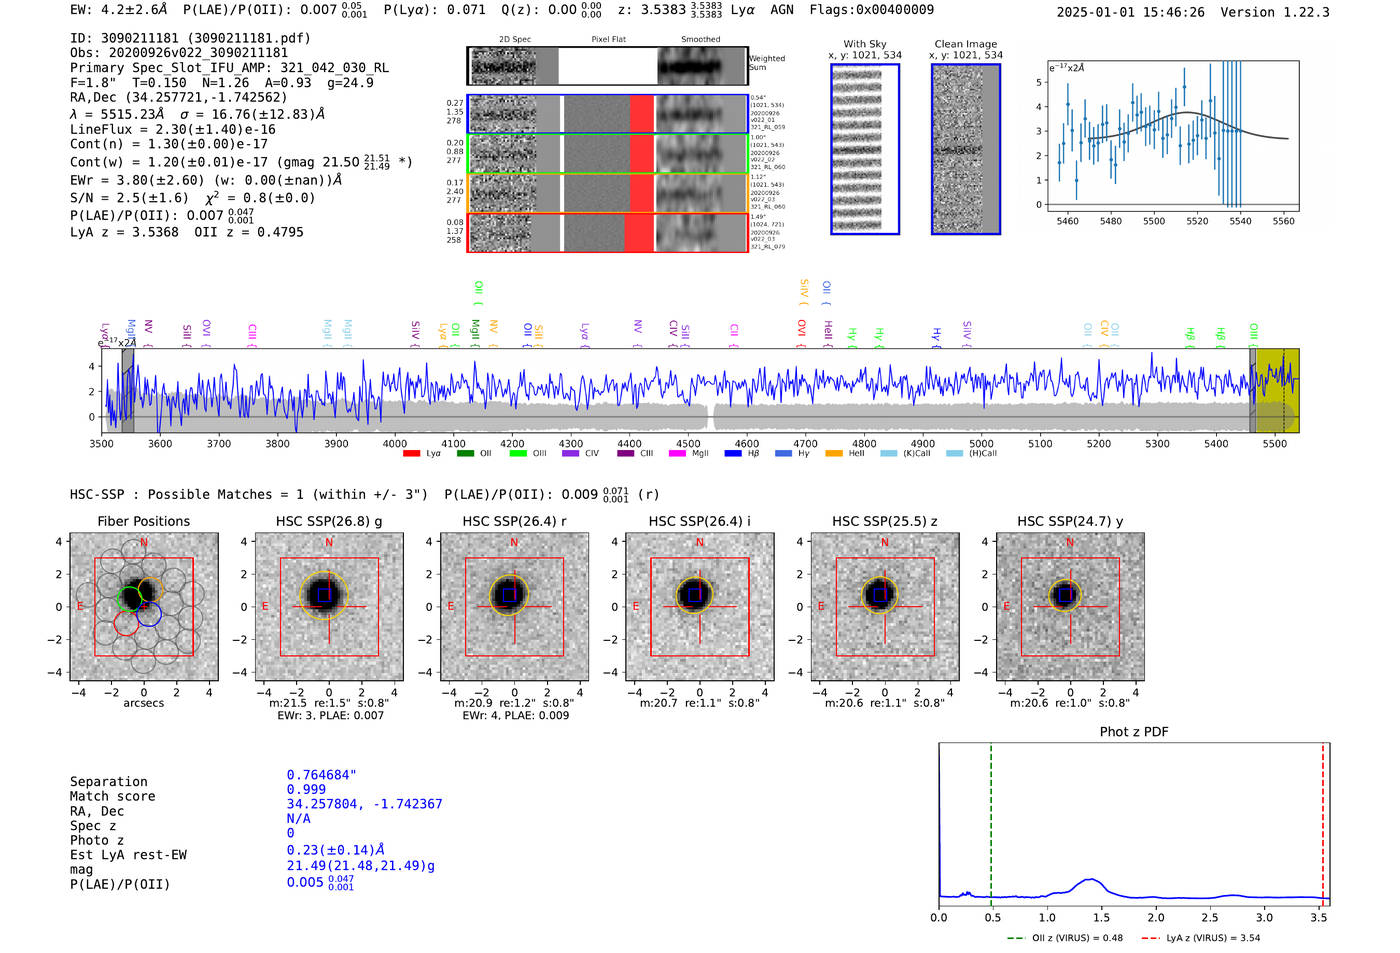1400x953 pixels.
Task: Click the orange HeII legend swatch
Action: [x=834, y=453]
